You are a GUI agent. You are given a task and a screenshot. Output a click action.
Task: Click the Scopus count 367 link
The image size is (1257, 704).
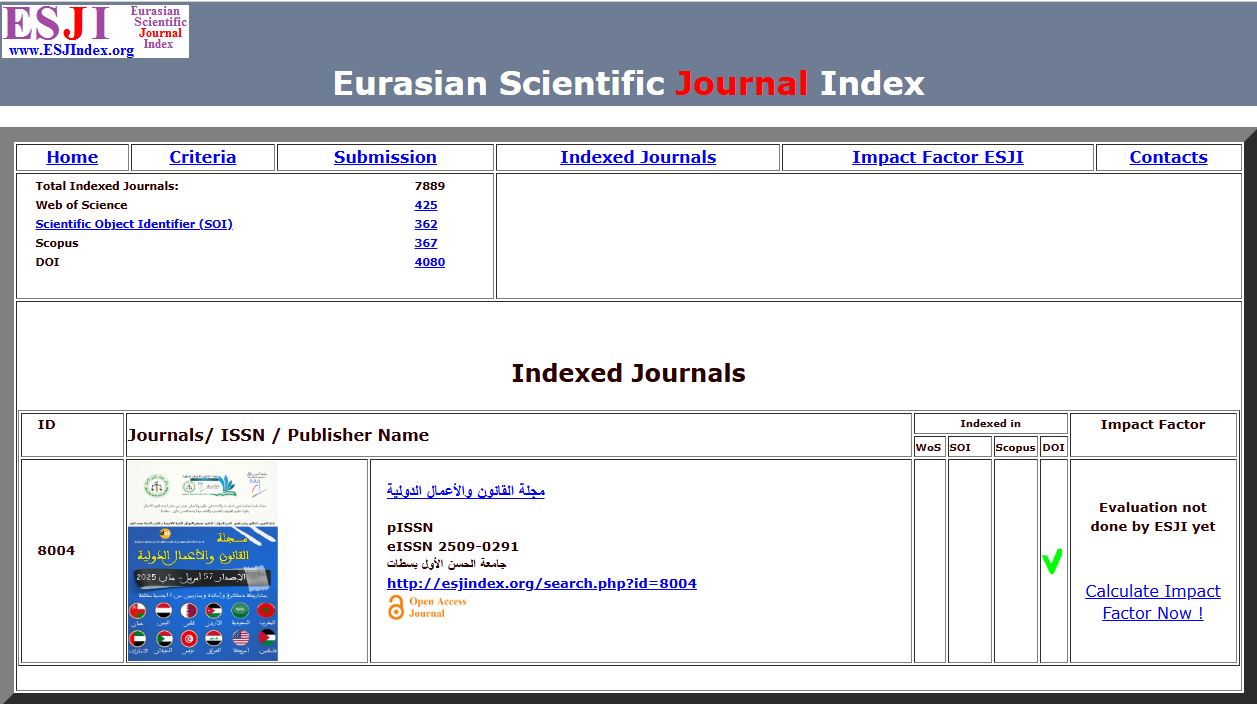[x=426, y=243]
